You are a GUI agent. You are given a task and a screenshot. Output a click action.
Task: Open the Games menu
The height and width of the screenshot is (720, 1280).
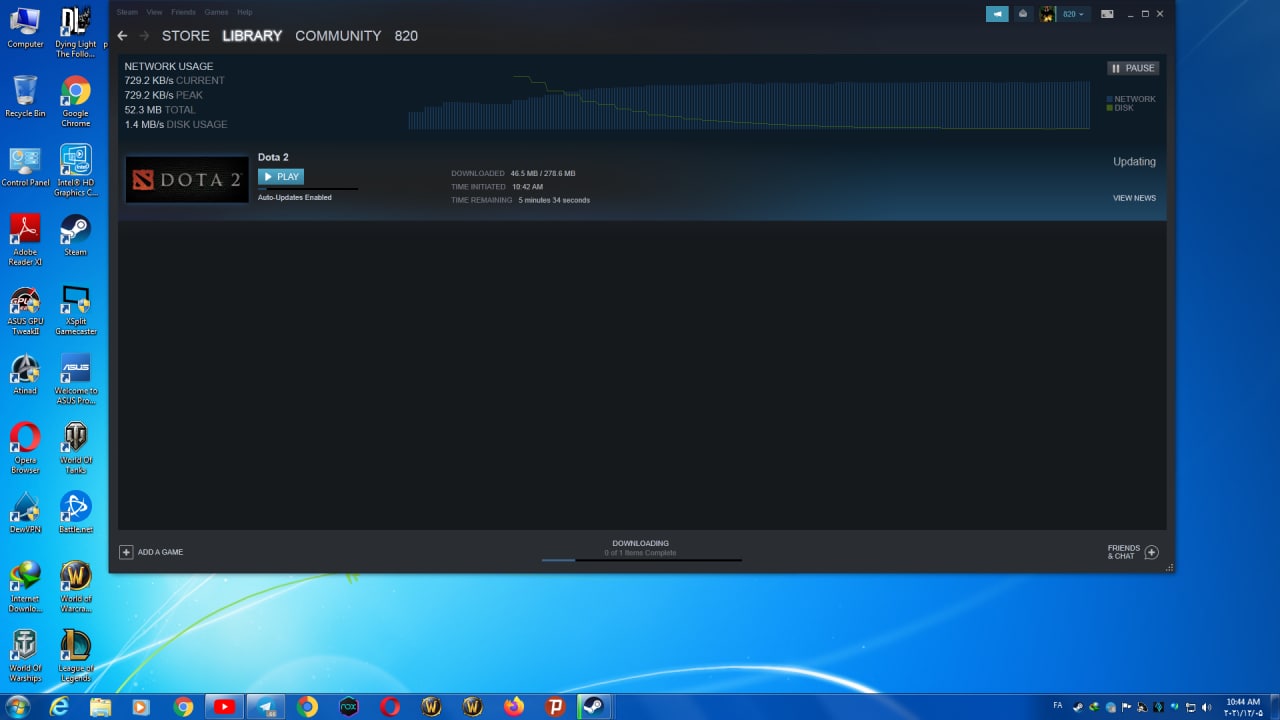pos(216,12)
